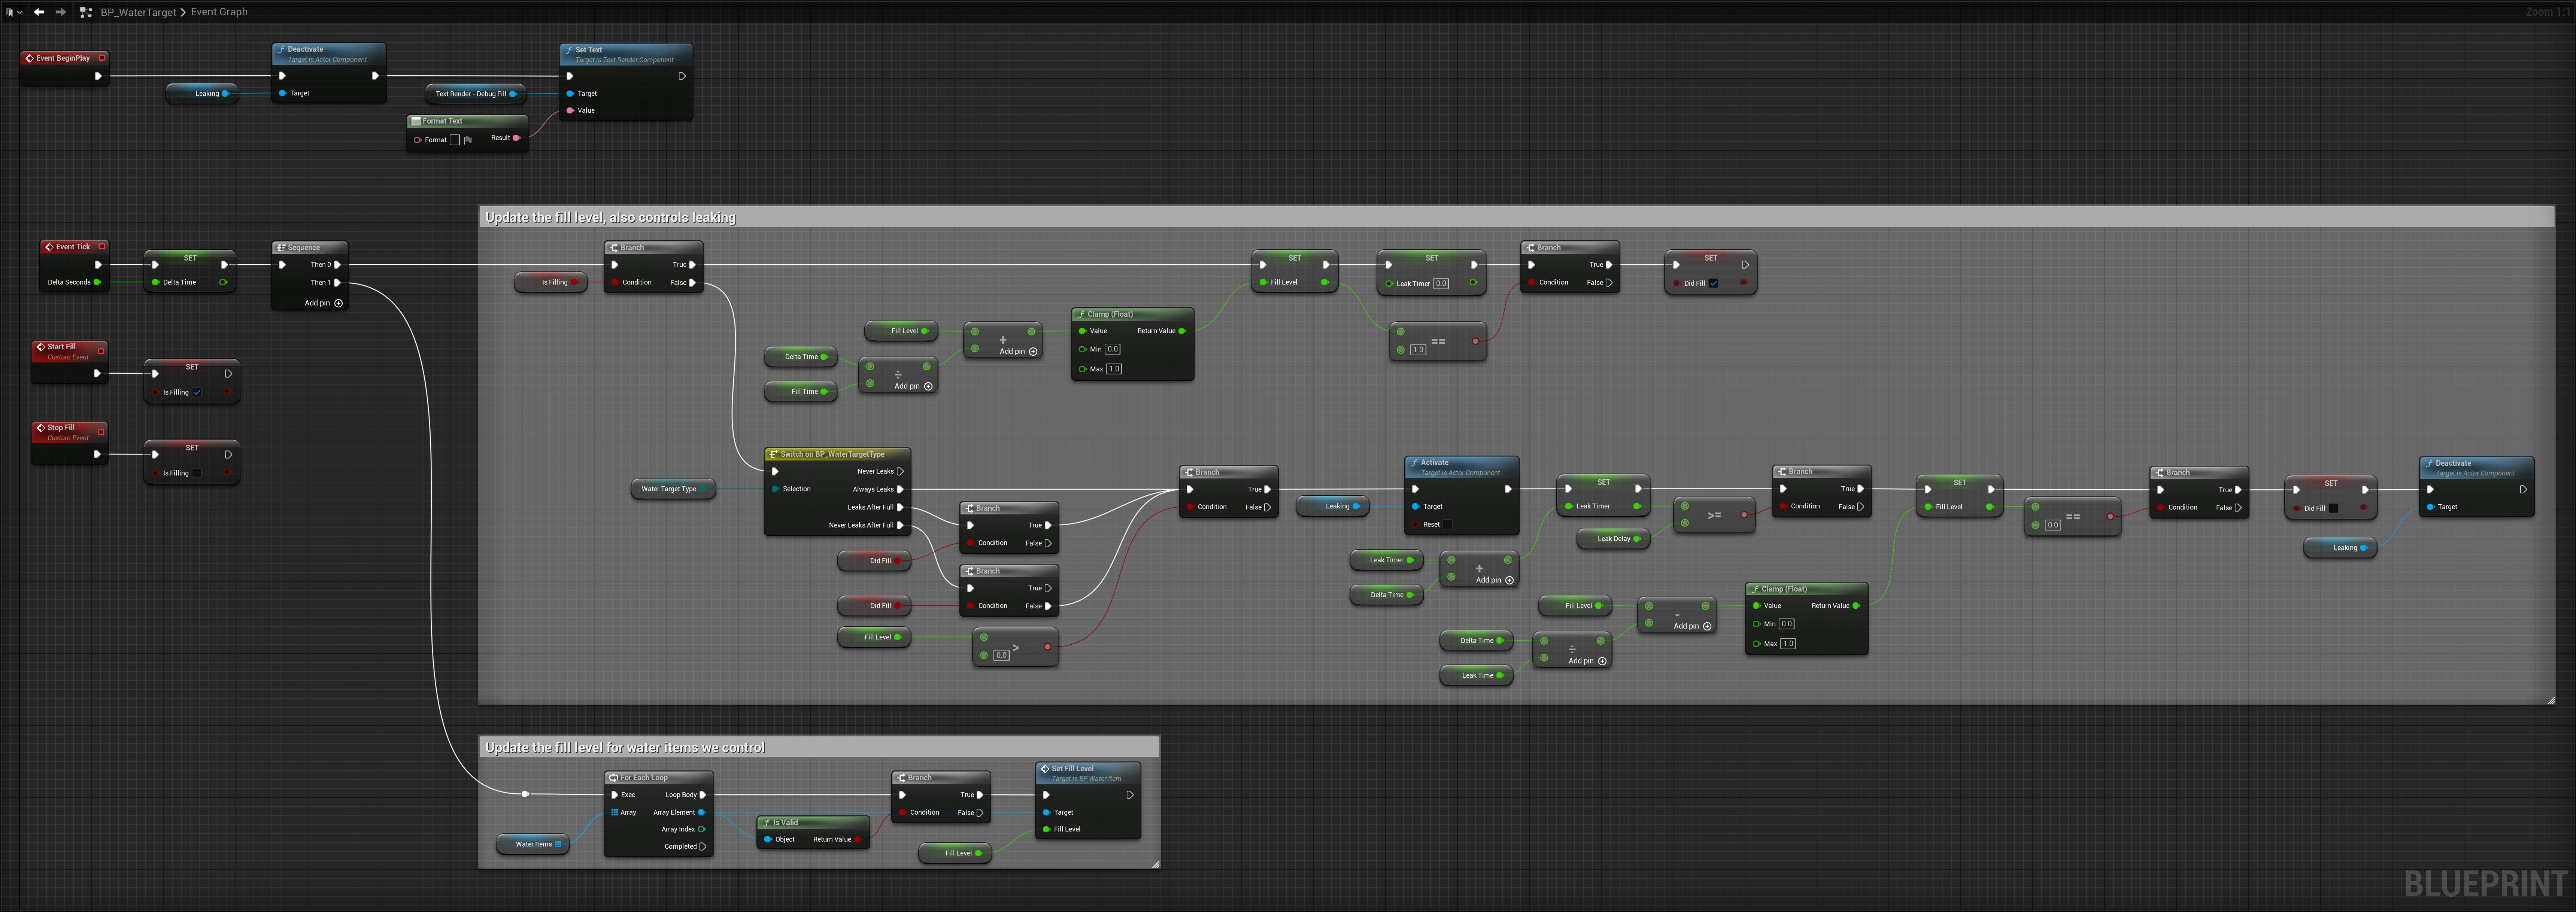Click the Format Text node icon
This screenshot has height=912, width=2576.
(416, 121)
